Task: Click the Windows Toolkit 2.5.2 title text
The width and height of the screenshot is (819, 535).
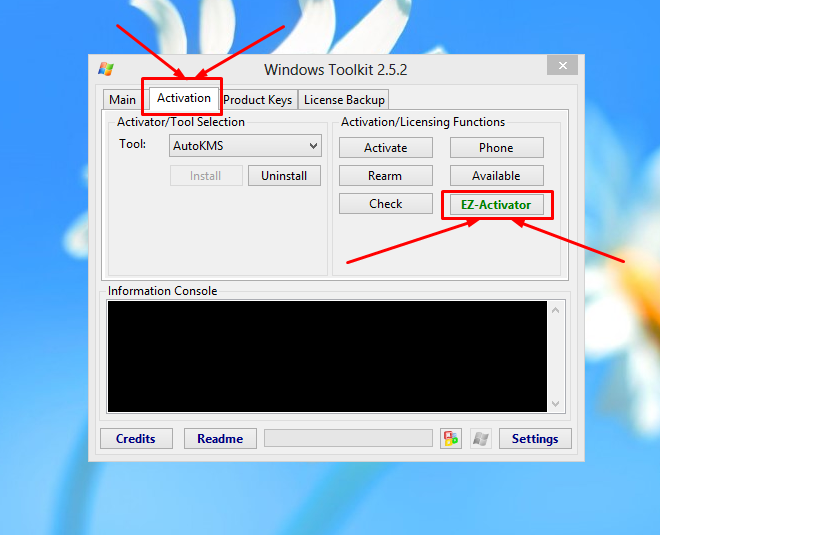Action: 335,69
